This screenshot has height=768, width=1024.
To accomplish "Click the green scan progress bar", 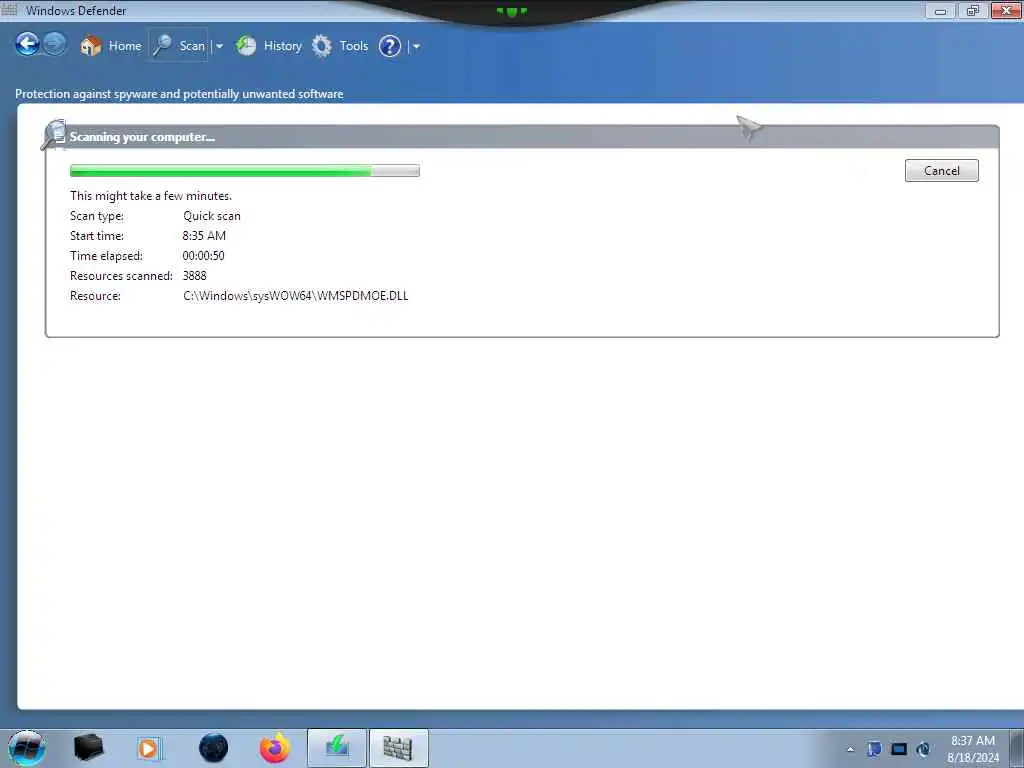I will [x=244, y=170].
